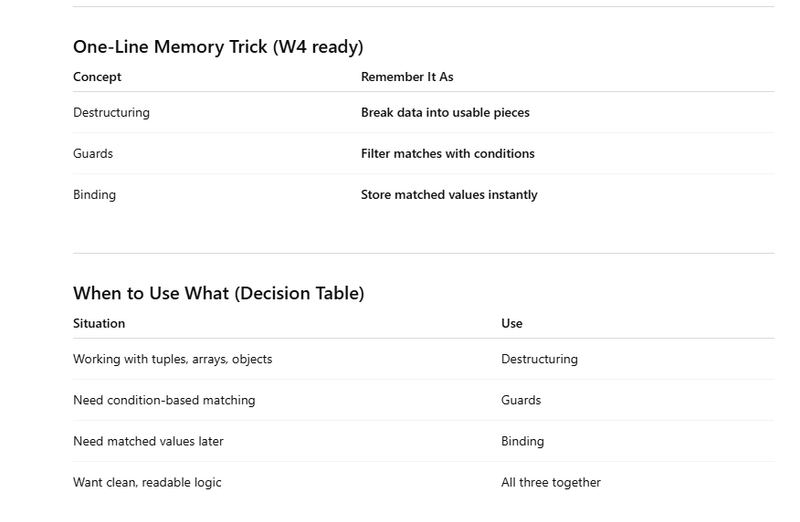Select "Guards" in the Concept column

93,154
